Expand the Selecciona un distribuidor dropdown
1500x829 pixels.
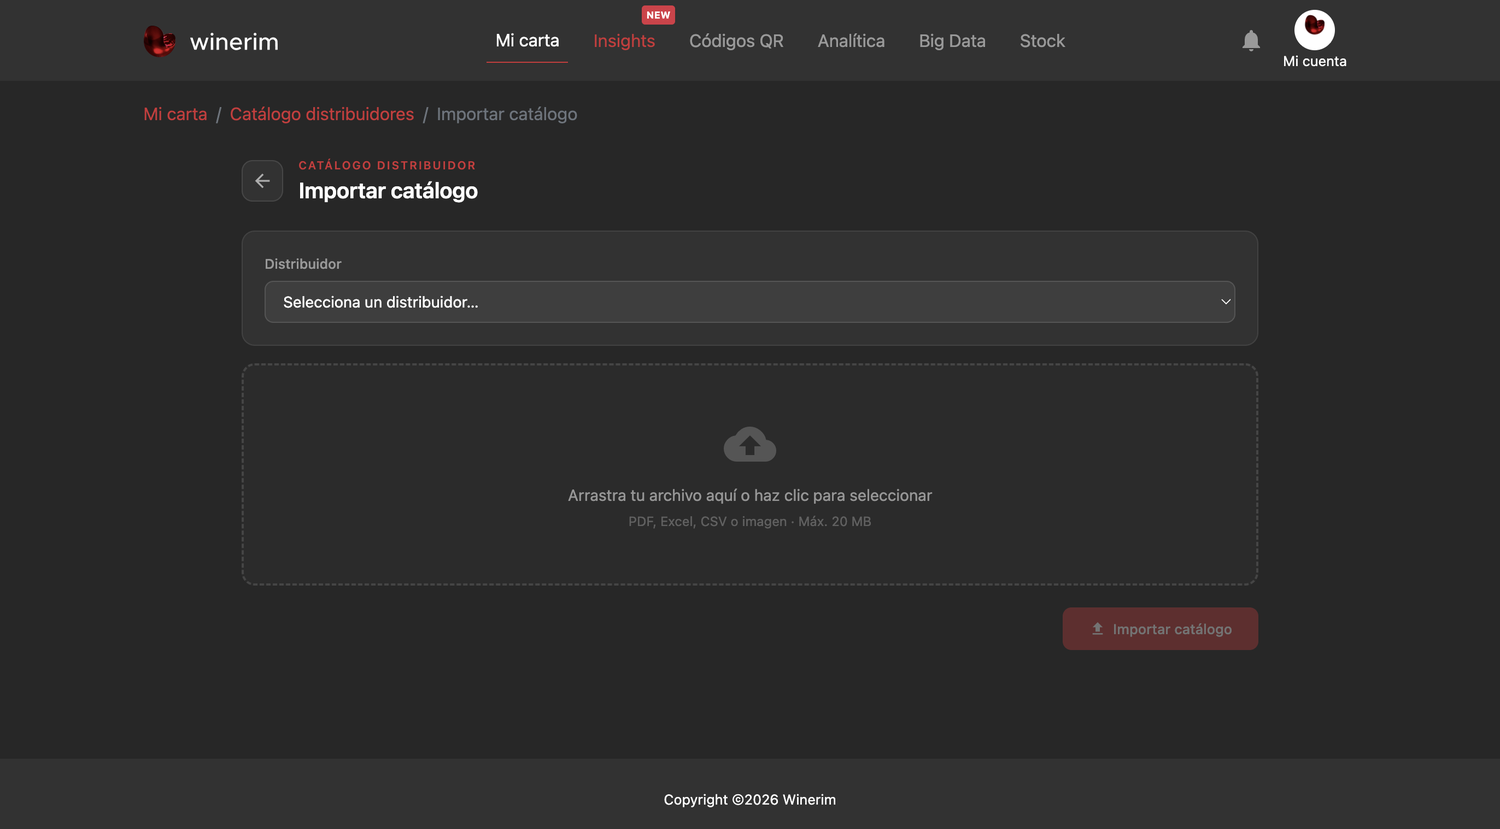point(750,302)
